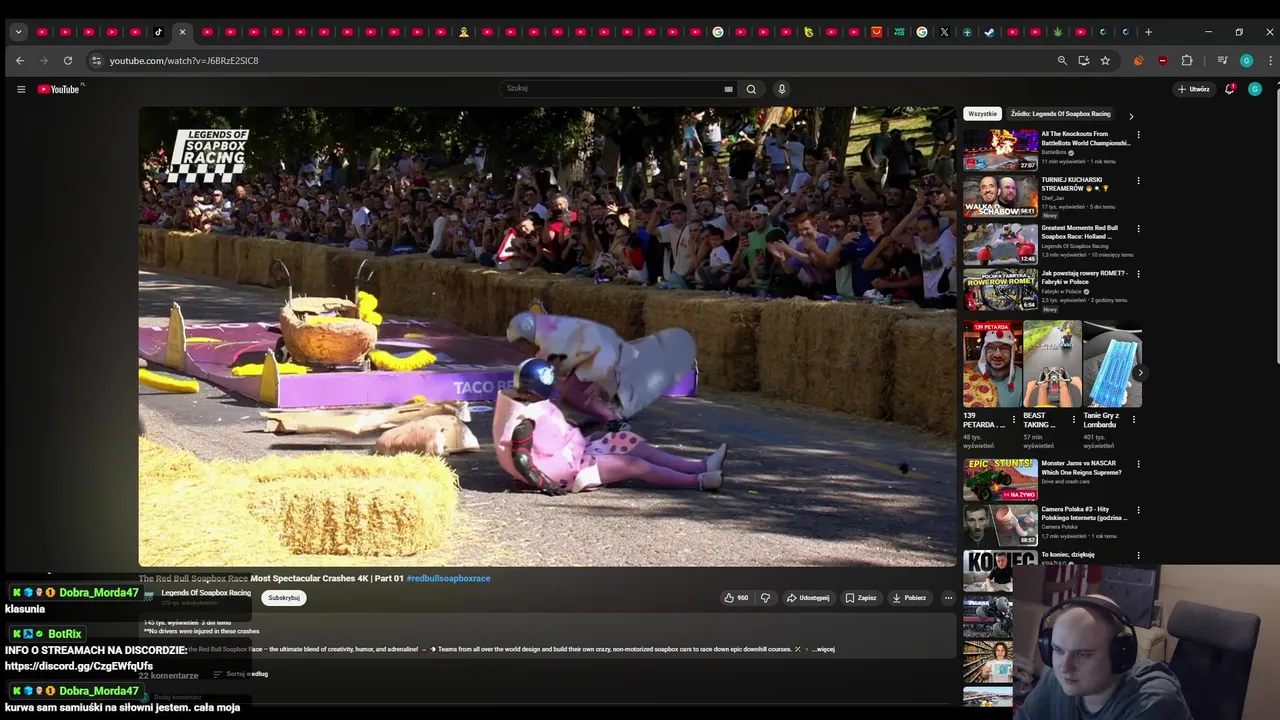The height and width of the screenshot is (720, 1280).
Task: Open options for Greatest Moments Red Bull video
Action: pos(1138,229)
